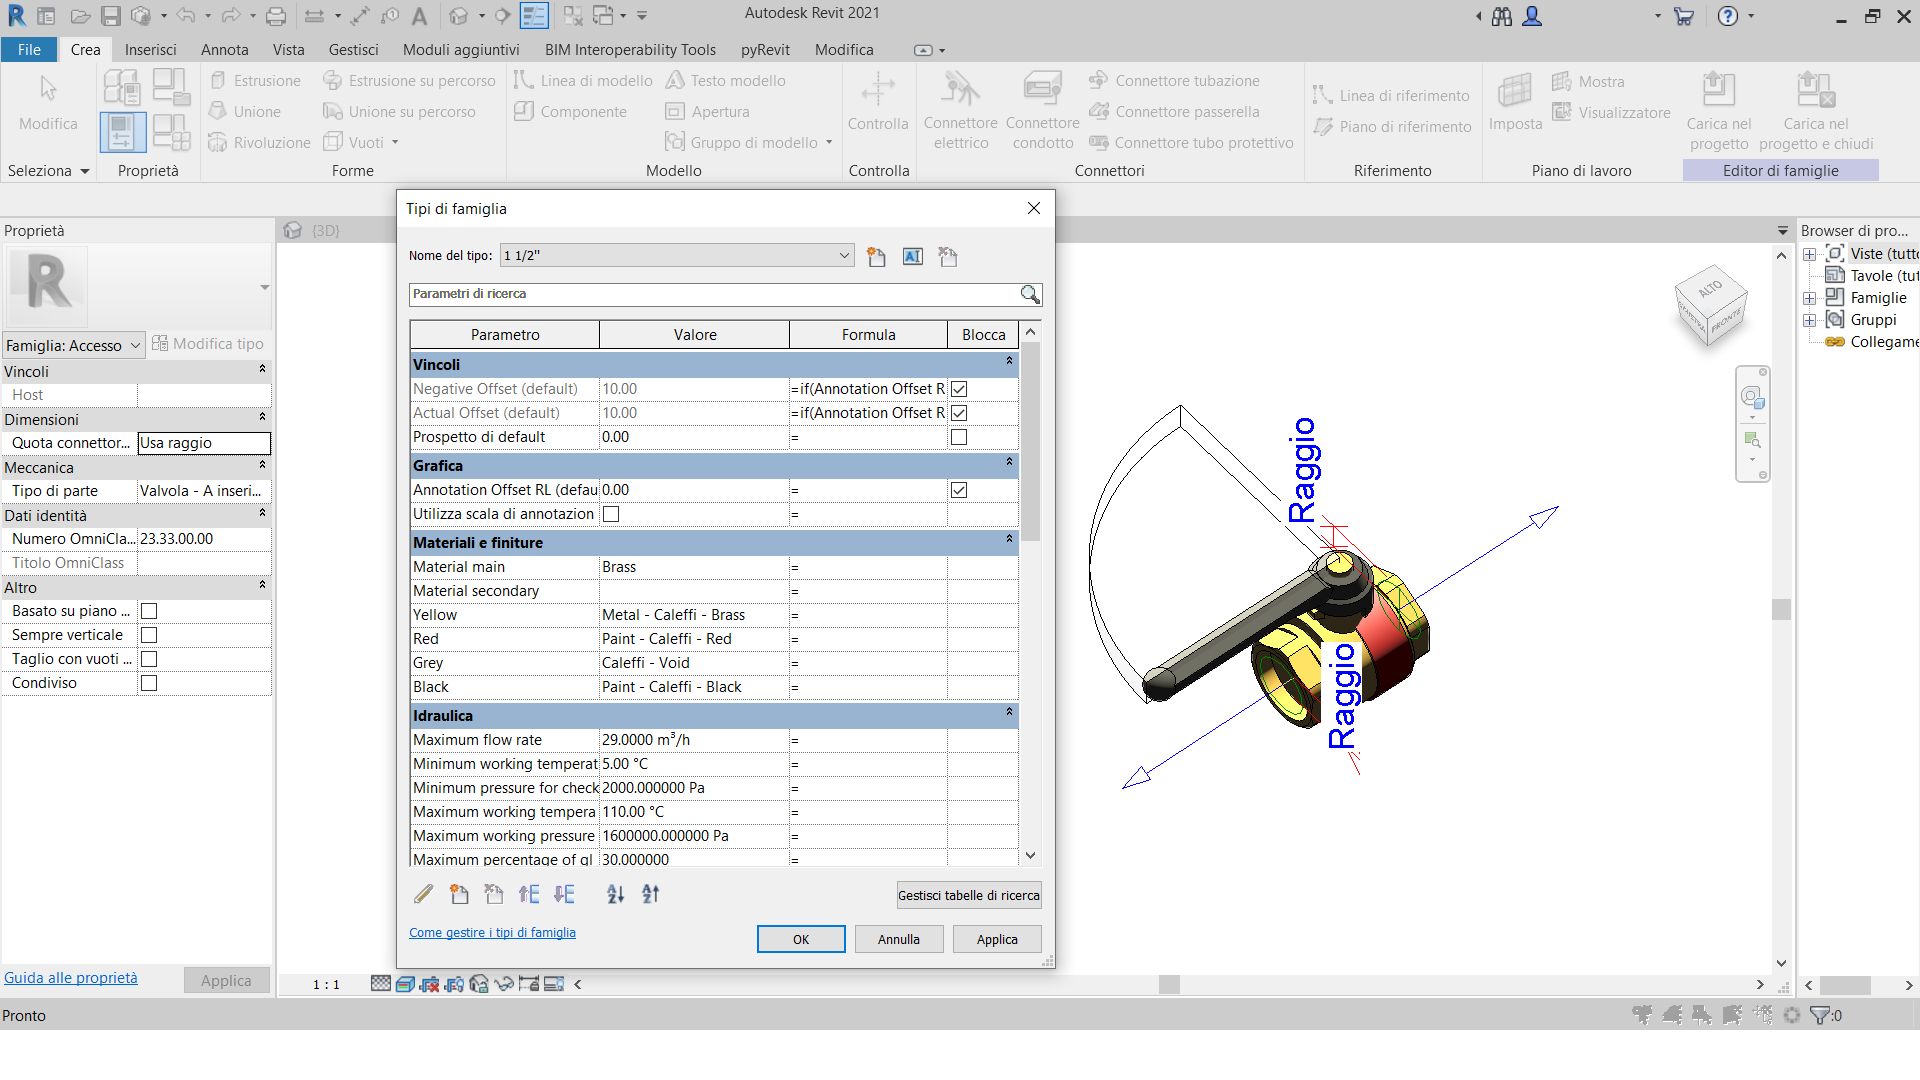Open the Famiglia: Accesso type selector dropdown

click(74, 345)
